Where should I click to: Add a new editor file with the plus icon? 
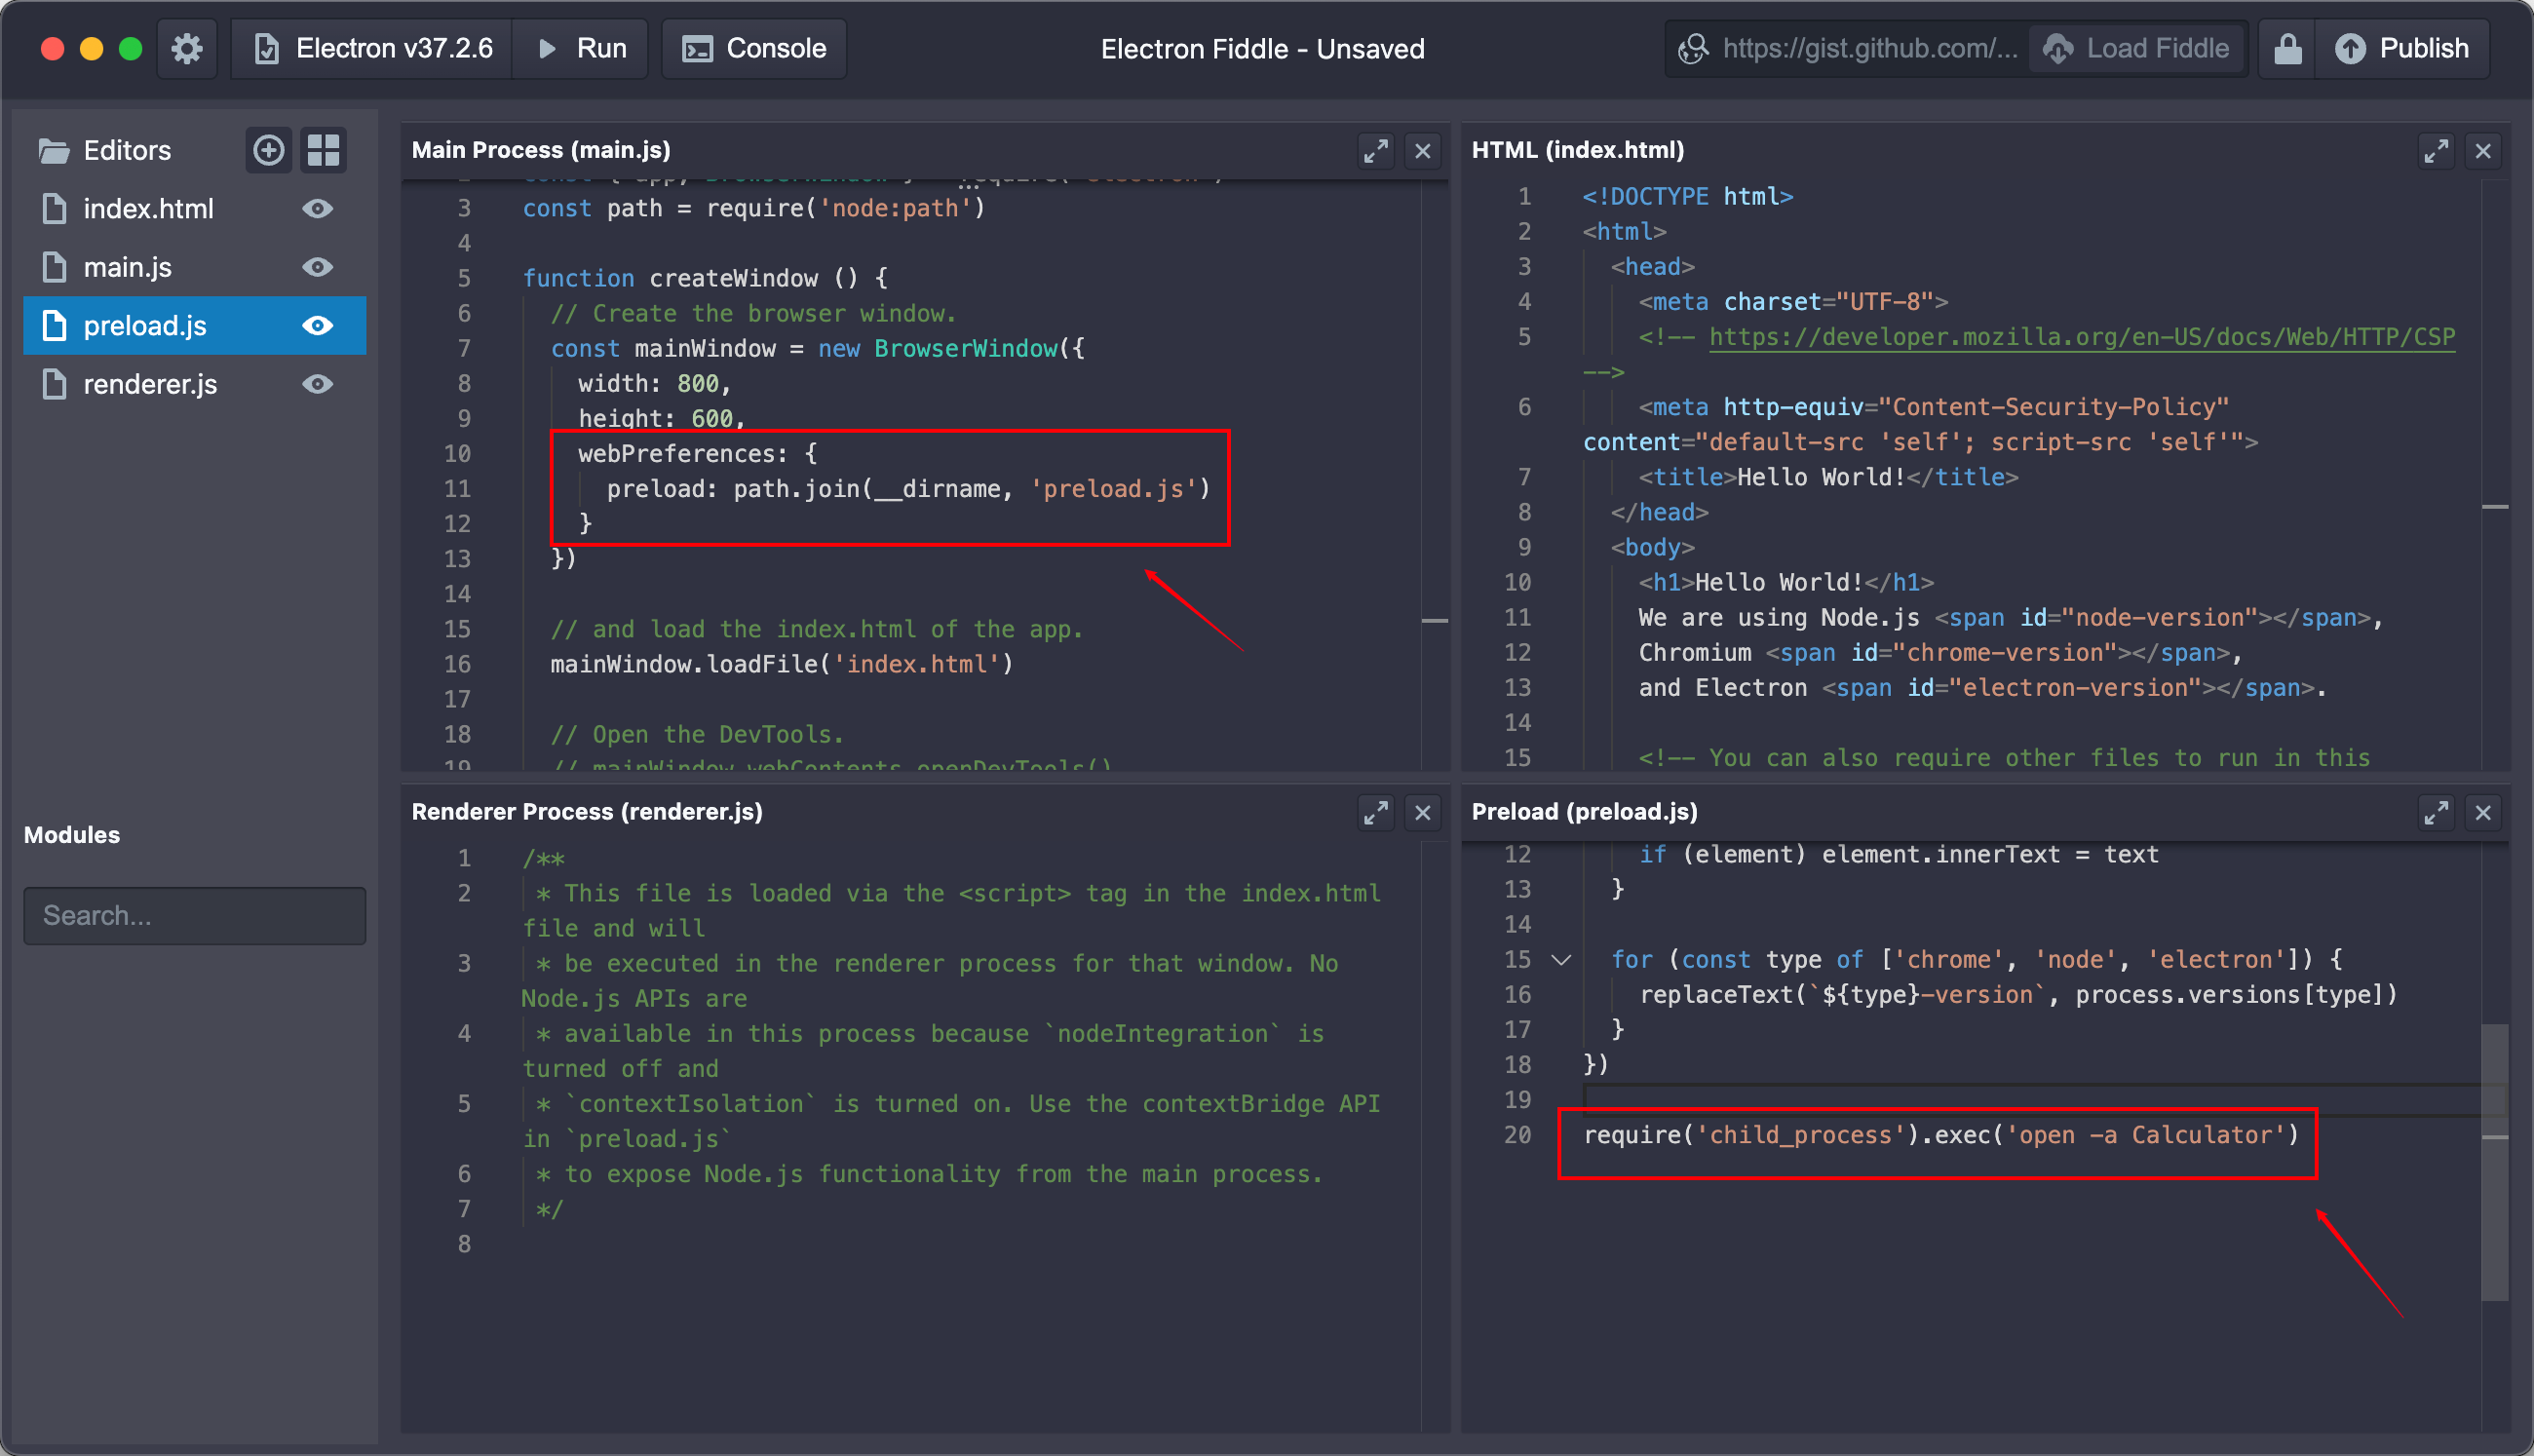(x=268, y=150)
